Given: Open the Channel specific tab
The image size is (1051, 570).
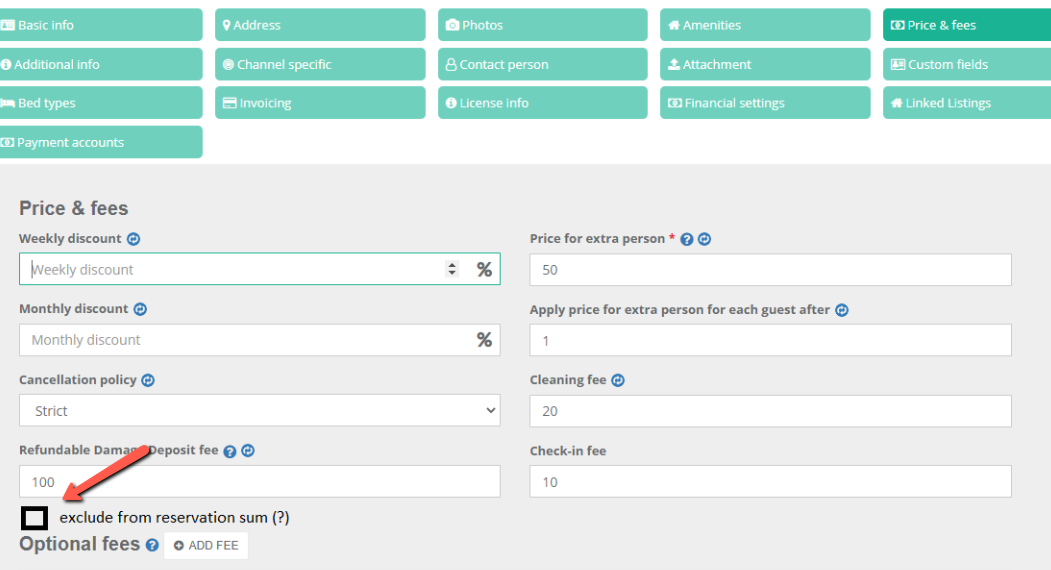Looking at the screenshot, I should point(320,64).
